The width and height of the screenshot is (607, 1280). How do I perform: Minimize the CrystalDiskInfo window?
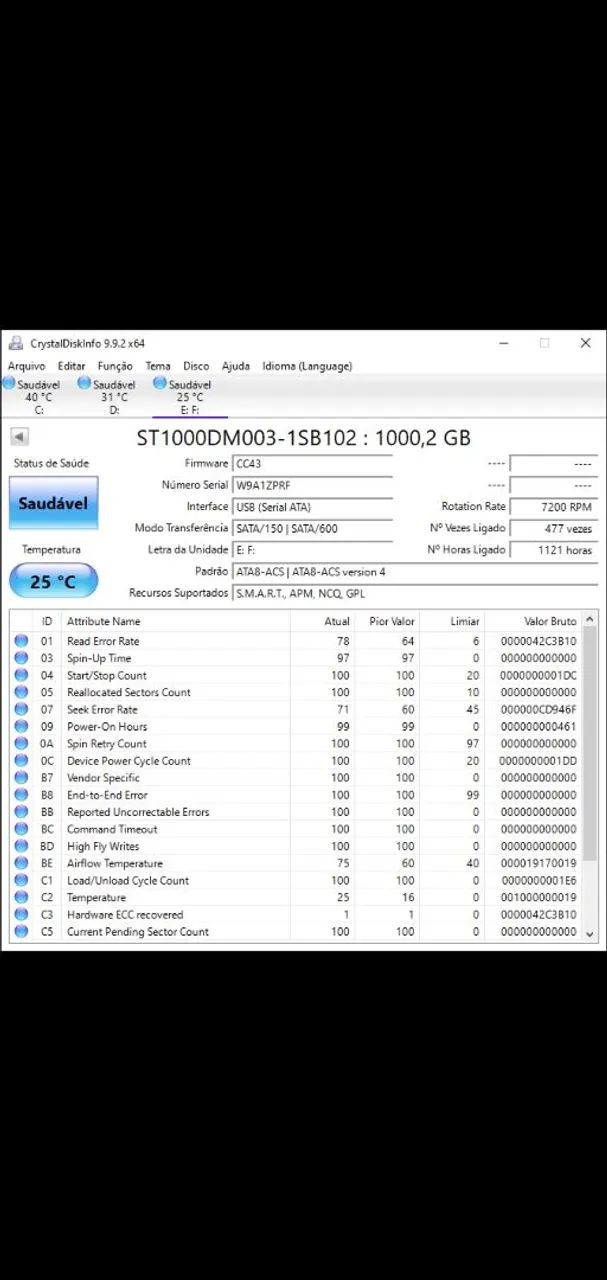[x=503, y=343]
